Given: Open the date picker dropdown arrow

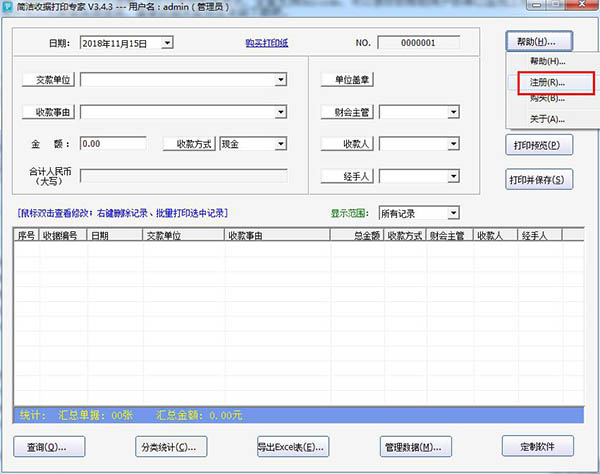Looking at the screenshot, I should tap(166, 42).
